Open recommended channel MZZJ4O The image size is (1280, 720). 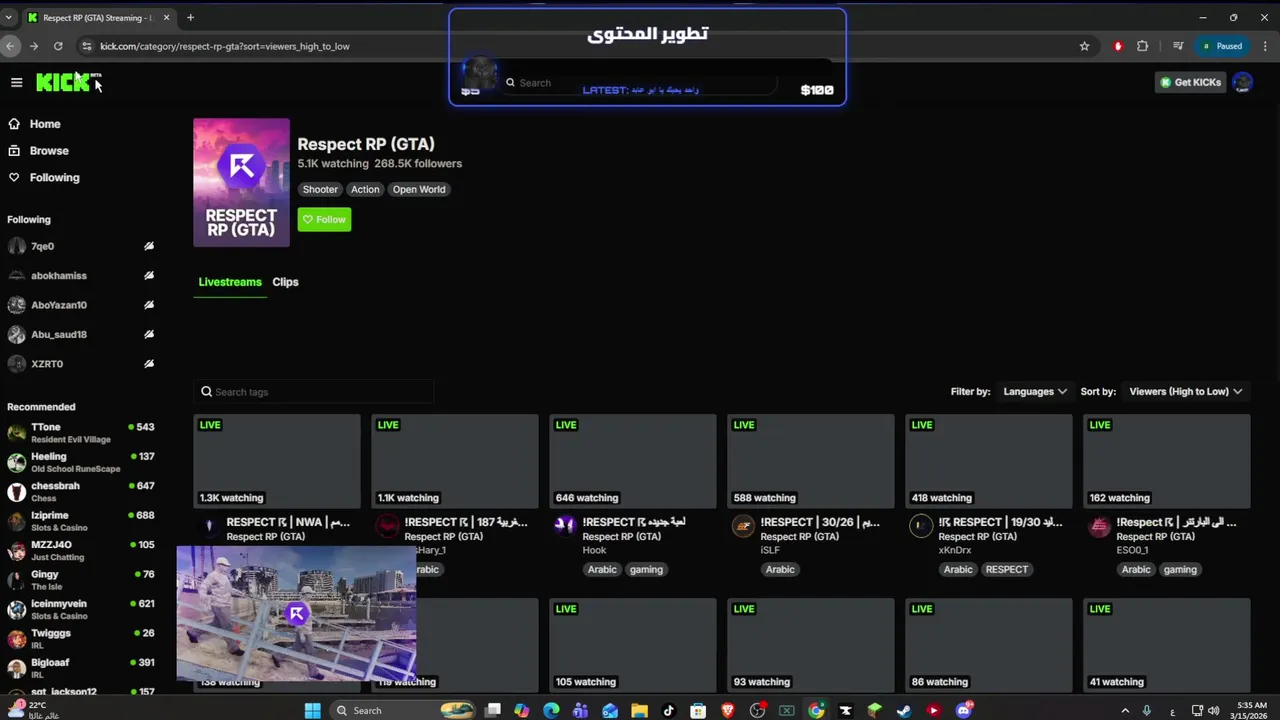pos(80,551)
